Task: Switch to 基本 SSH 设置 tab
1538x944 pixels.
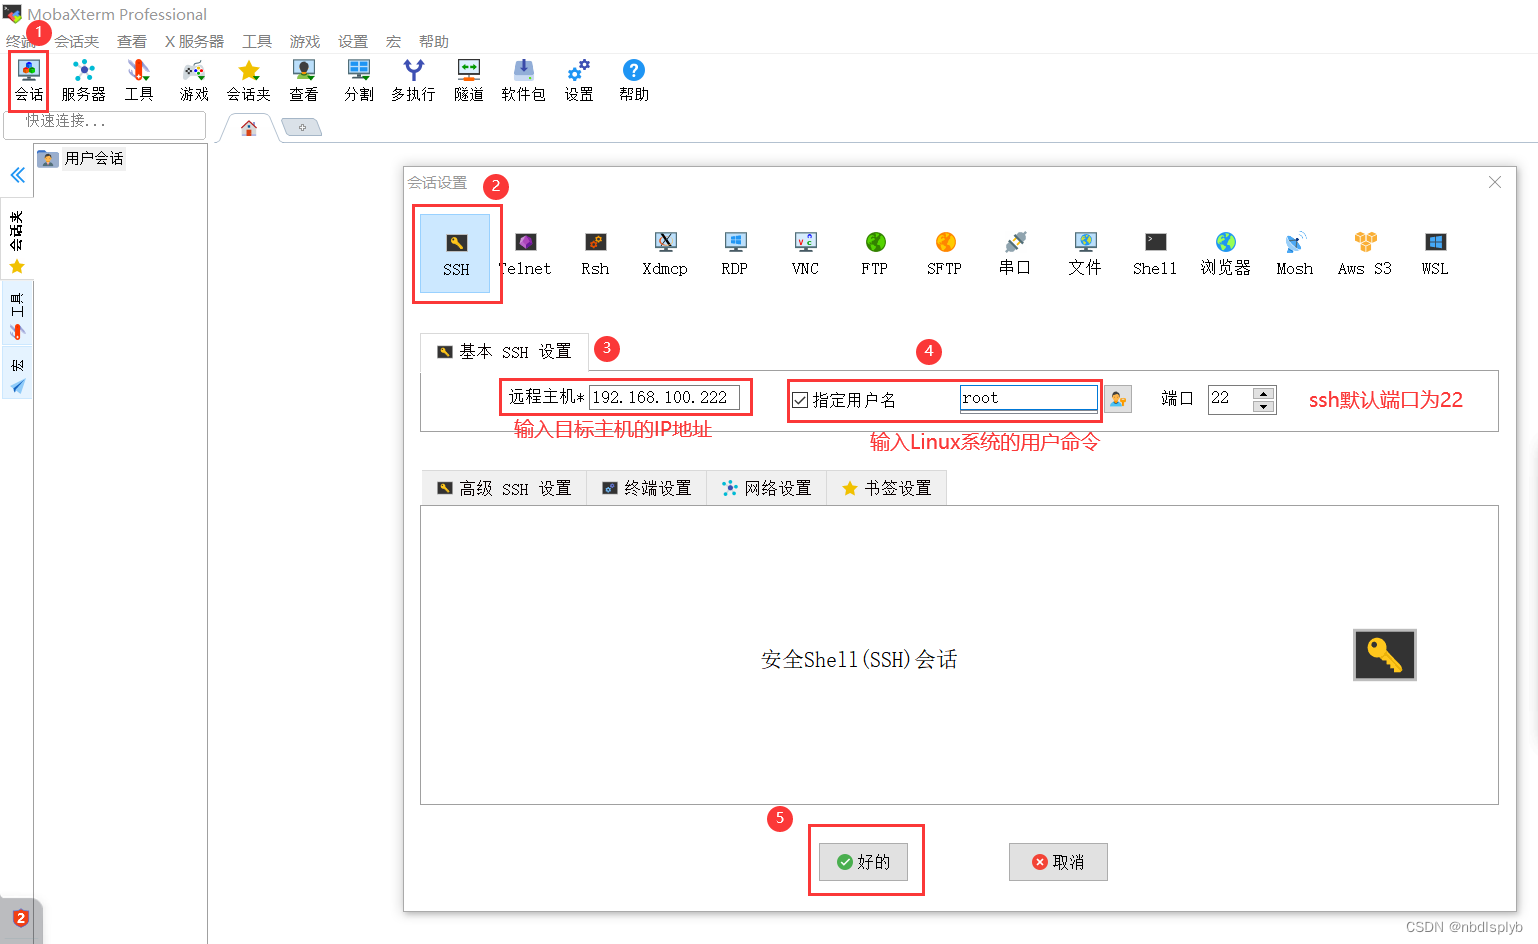Action: 504,352
